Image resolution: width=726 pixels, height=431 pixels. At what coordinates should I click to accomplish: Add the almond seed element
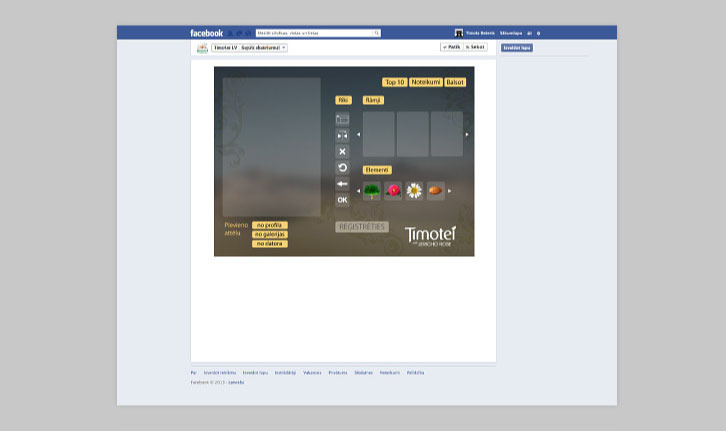[436, 191]
